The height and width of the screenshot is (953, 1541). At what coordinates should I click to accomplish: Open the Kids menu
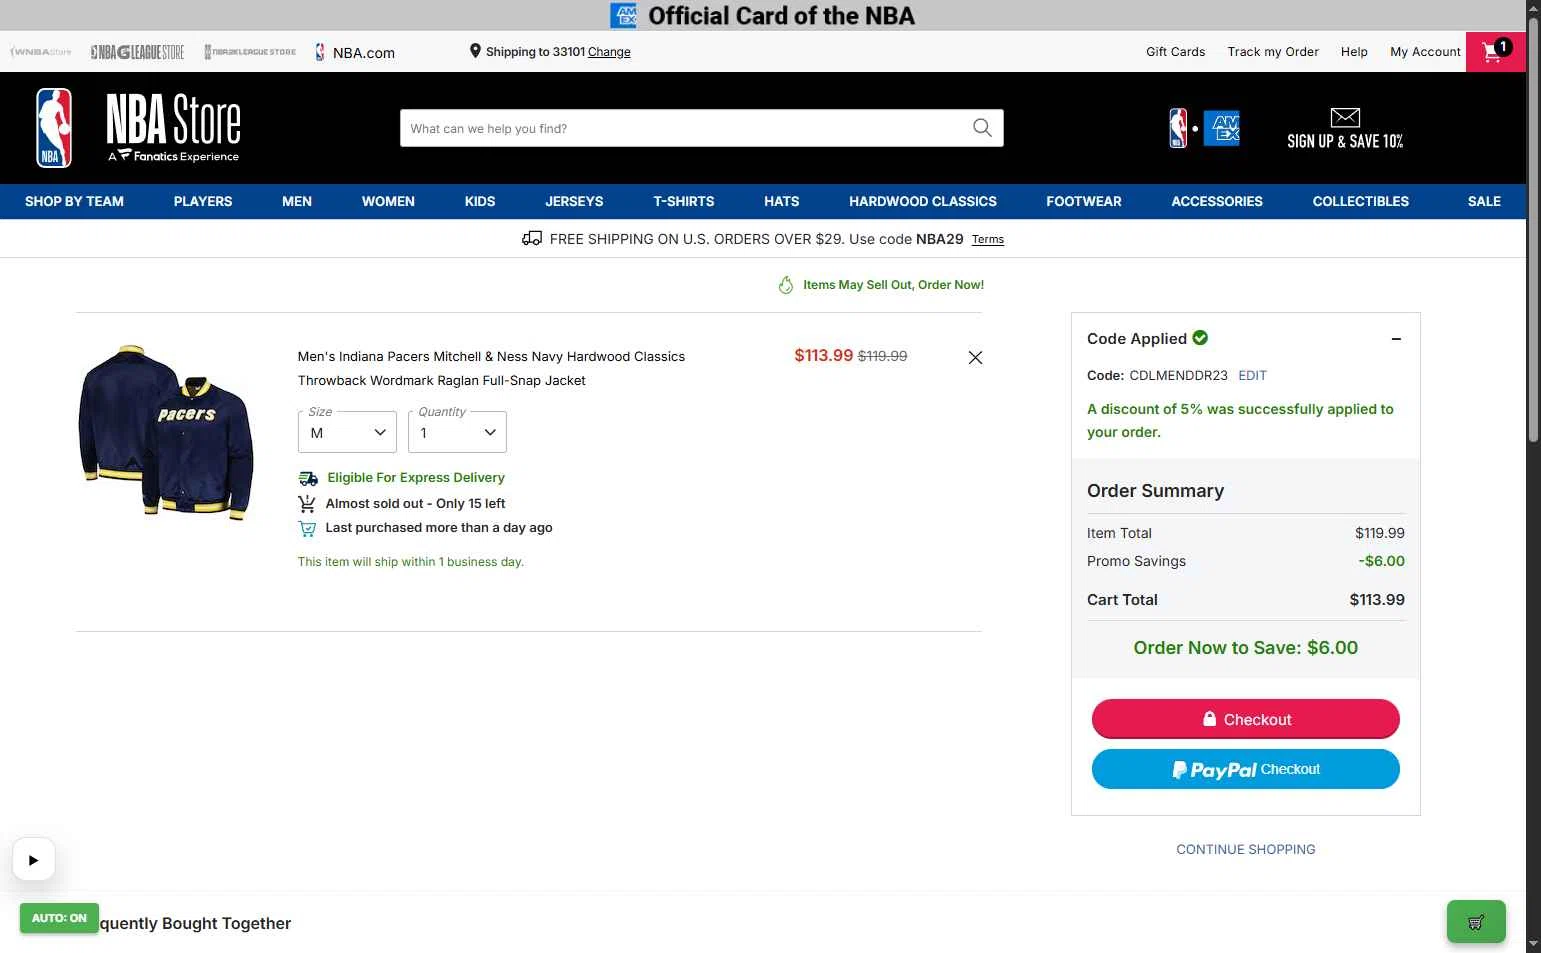tap(480, 201)
